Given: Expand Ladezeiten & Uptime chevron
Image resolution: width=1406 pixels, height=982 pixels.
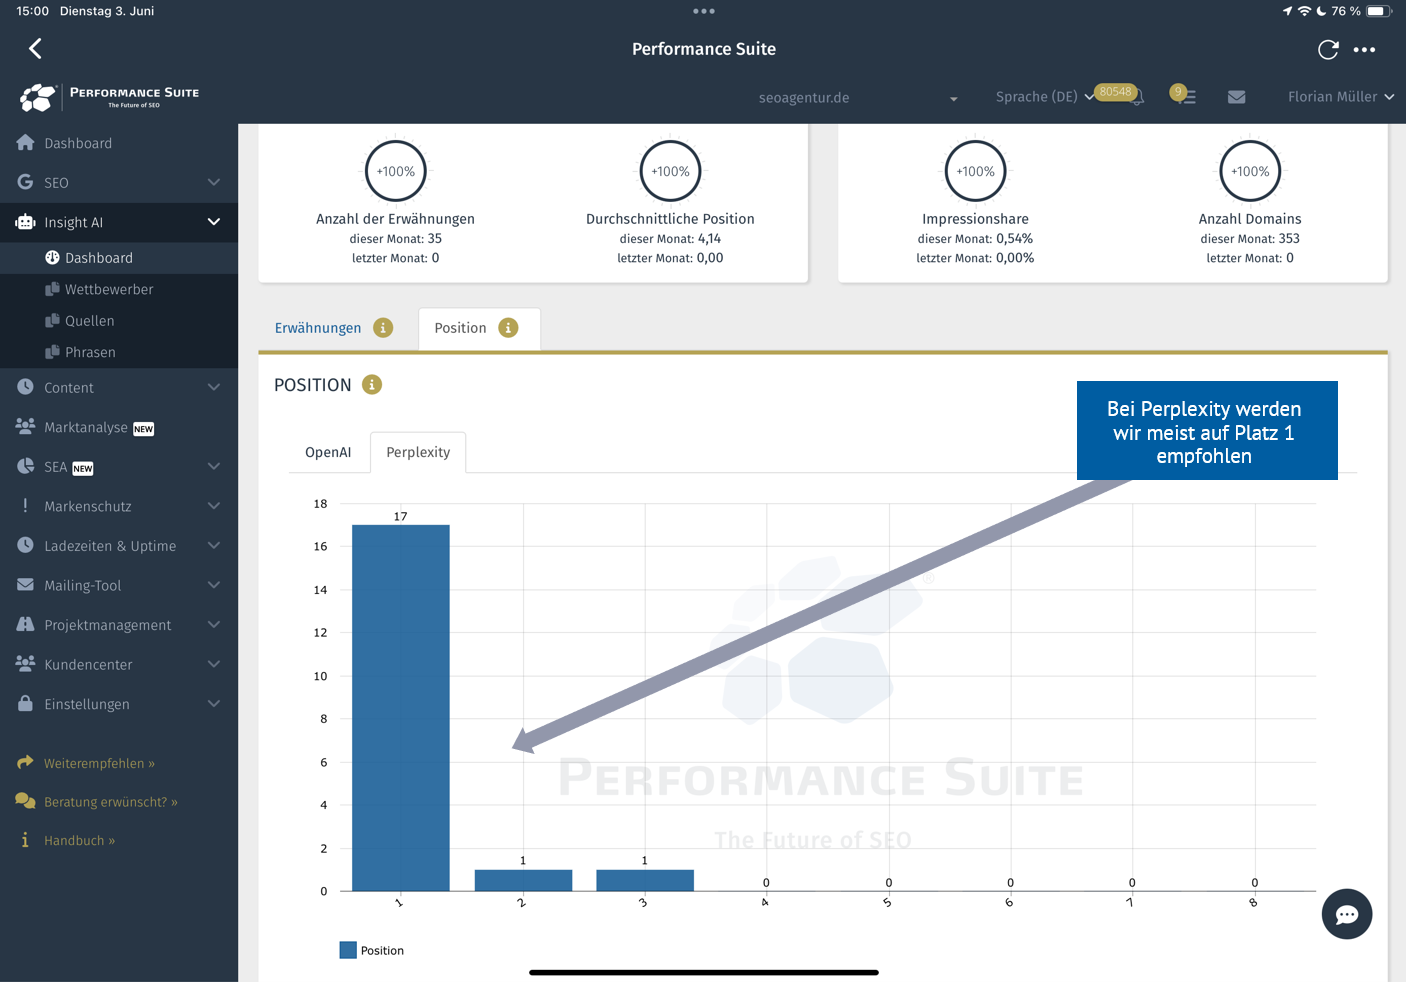Looking at the screenshot, I should coord(213,545).
